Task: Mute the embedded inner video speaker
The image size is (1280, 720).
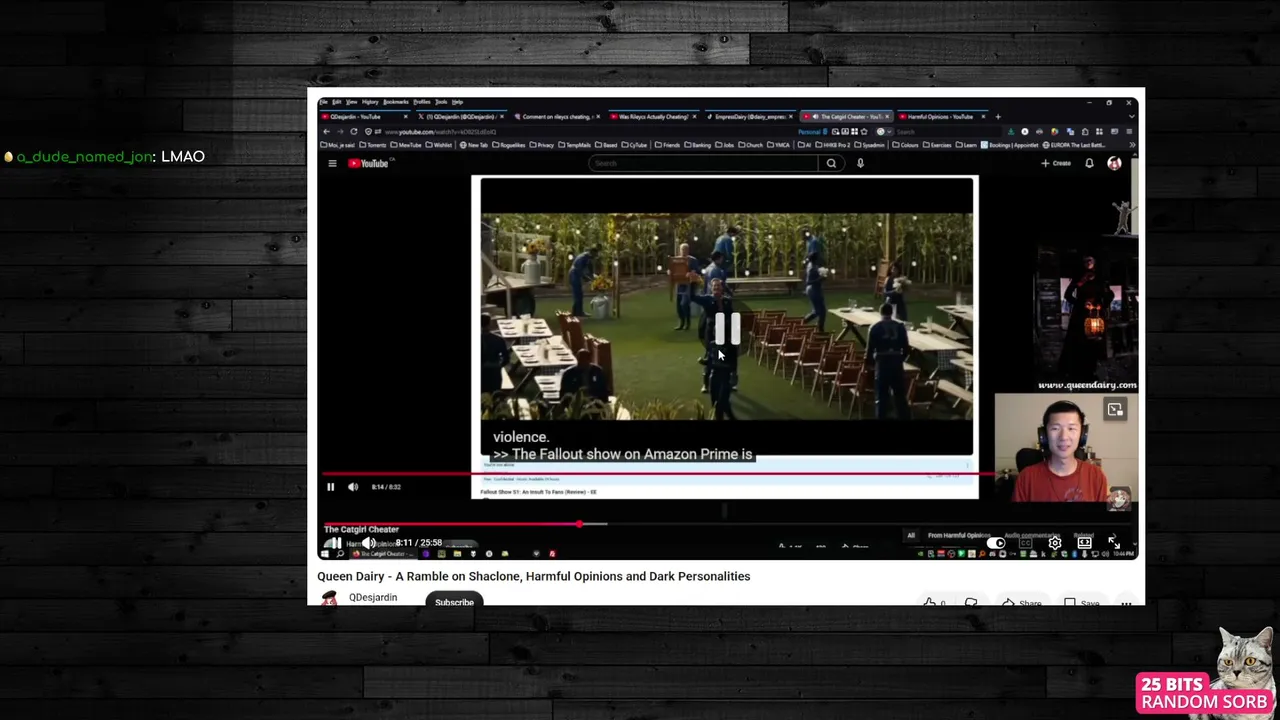Action: tap(353, 487)
